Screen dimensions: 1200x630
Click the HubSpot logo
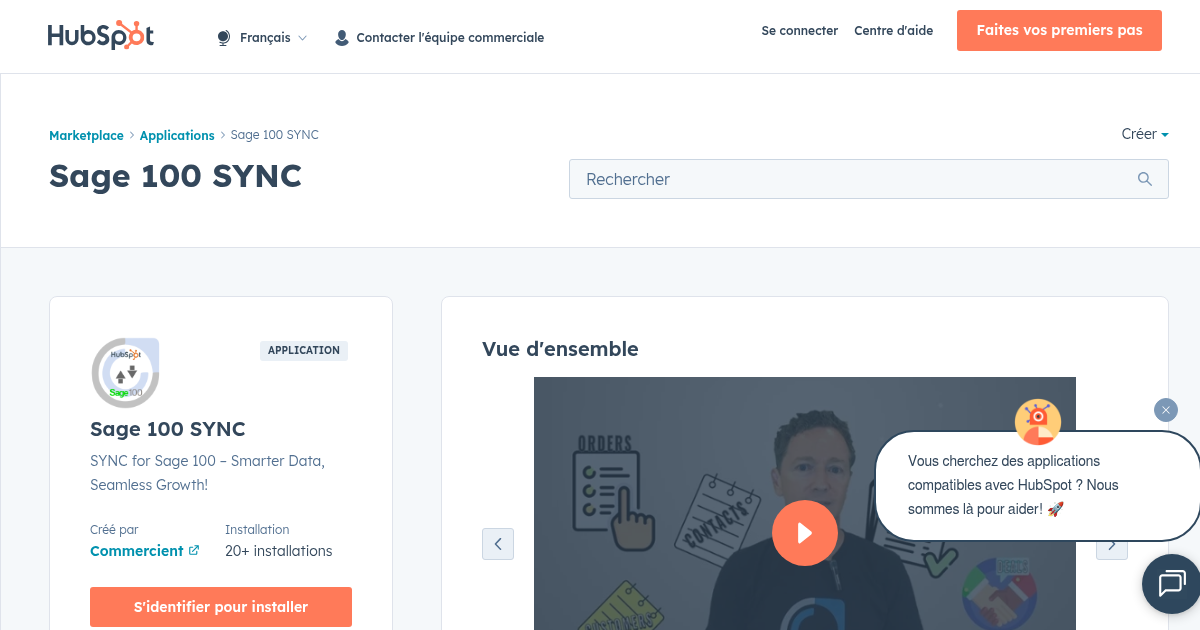pyautogui.click(x=100, y=34)
